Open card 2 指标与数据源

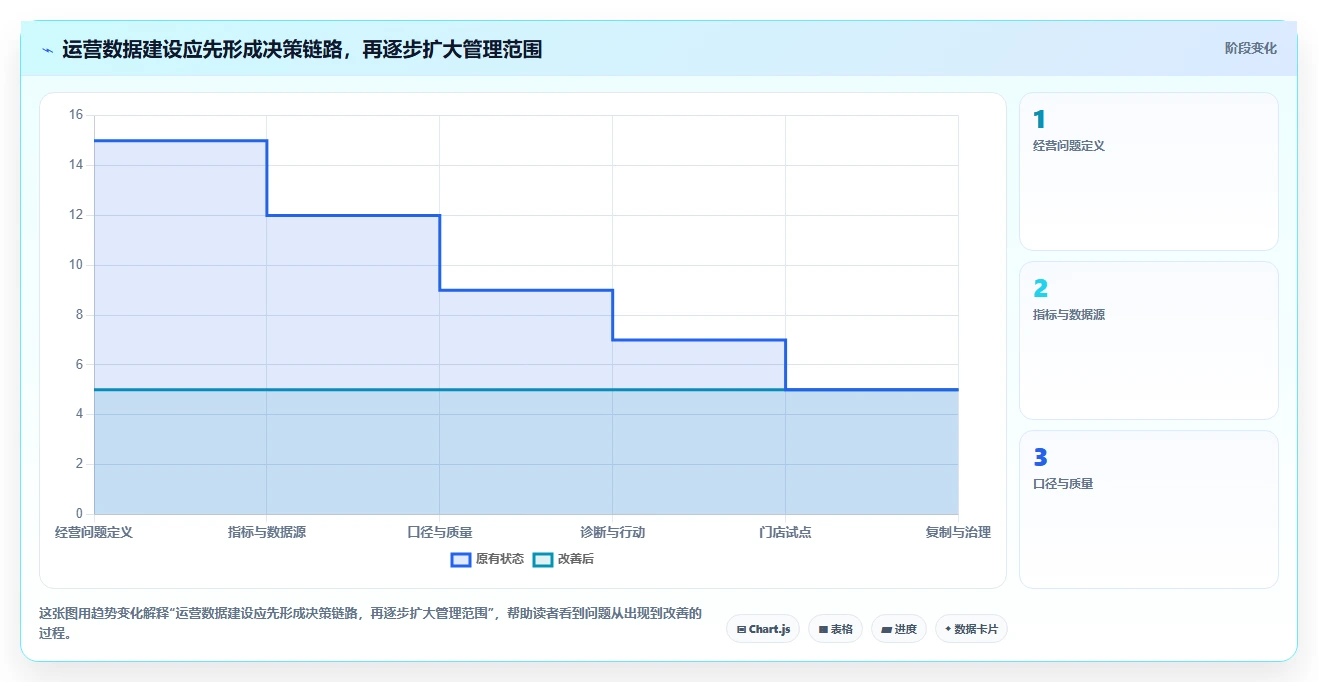point(1148,340)
